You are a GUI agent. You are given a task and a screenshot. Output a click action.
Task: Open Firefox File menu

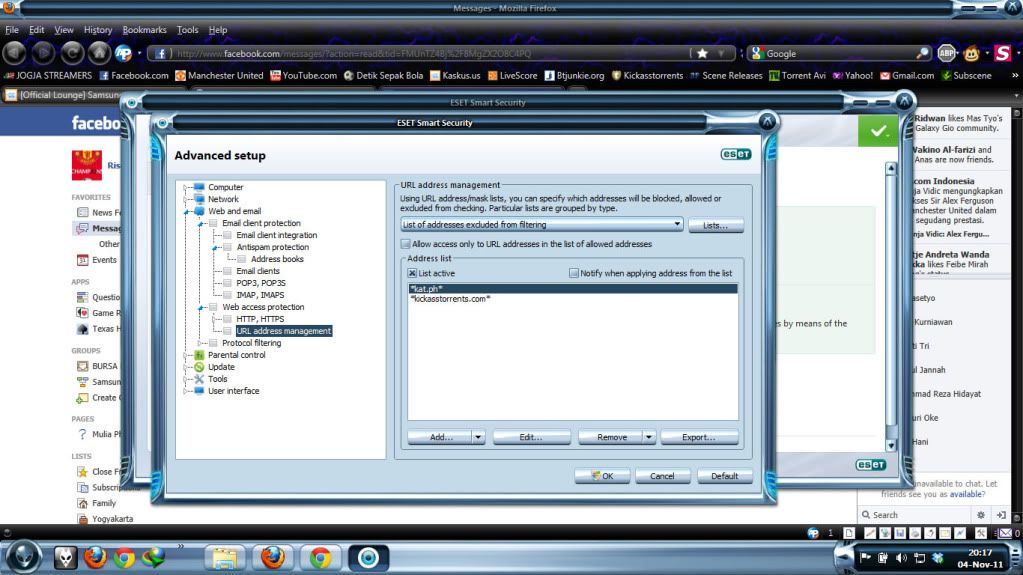click(12, 30)
